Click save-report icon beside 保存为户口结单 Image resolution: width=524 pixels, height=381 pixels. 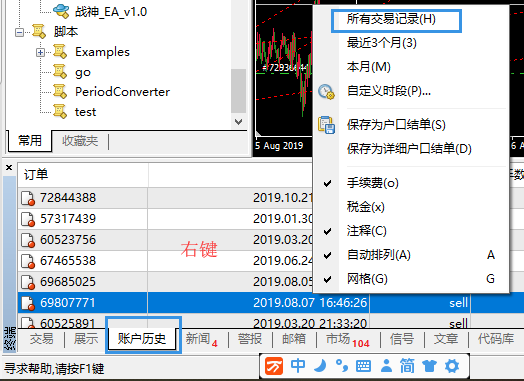coord(326,125)
